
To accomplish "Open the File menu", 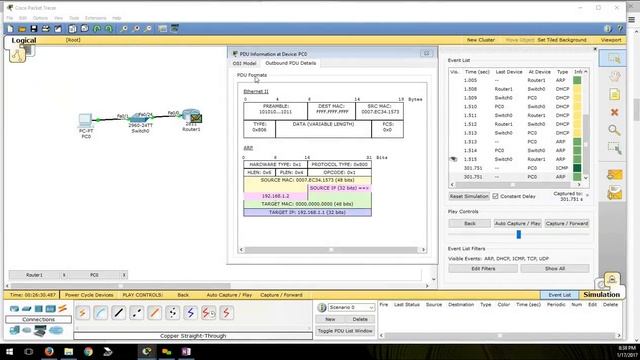I will 9,18.
